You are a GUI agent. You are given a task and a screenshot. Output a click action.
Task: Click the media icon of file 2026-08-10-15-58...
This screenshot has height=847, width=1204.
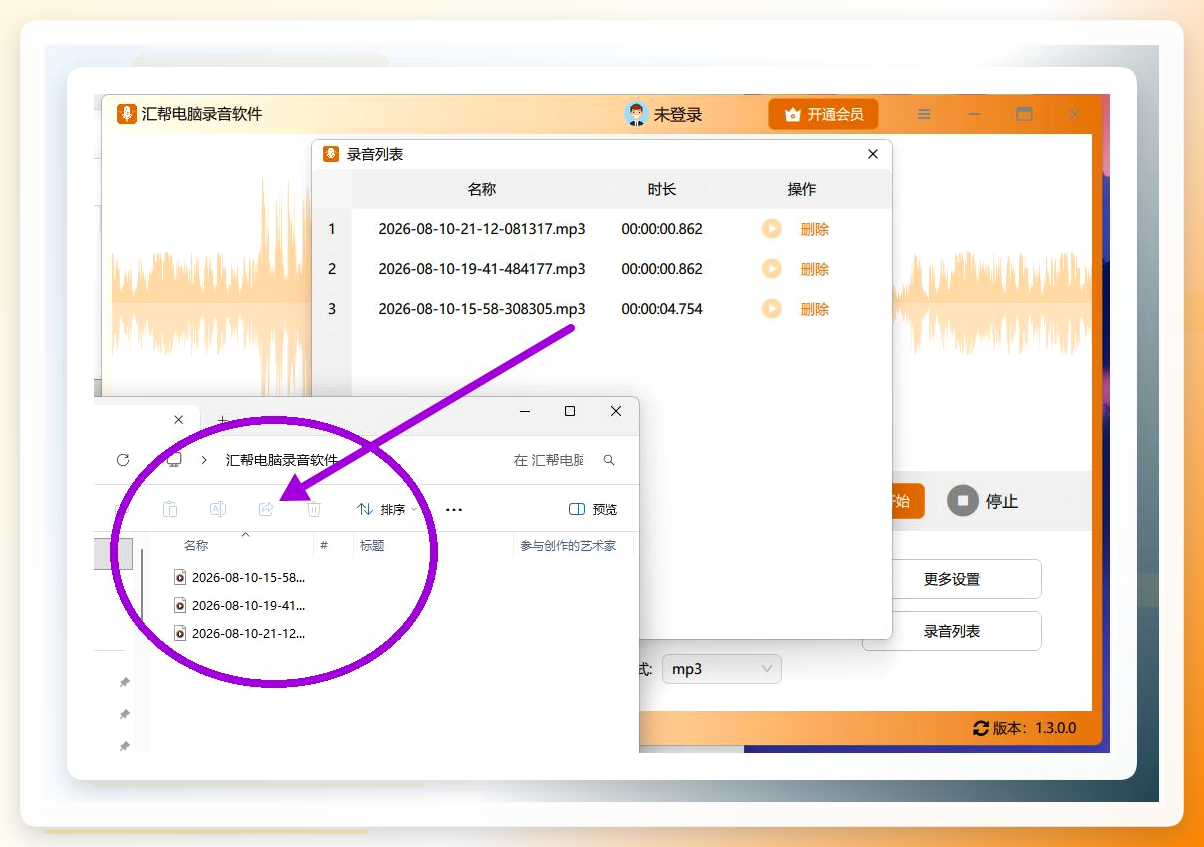[180, 577]
